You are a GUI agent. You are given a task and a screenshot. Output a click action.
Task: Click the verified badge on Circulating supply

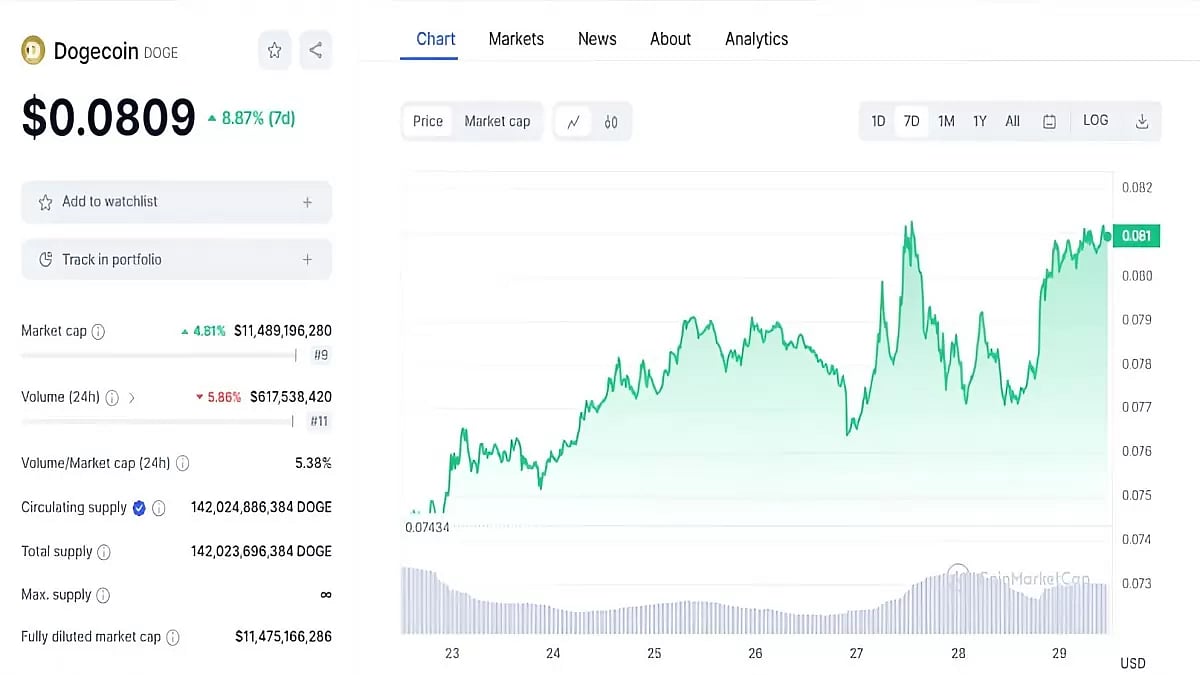tap(138, 507)
